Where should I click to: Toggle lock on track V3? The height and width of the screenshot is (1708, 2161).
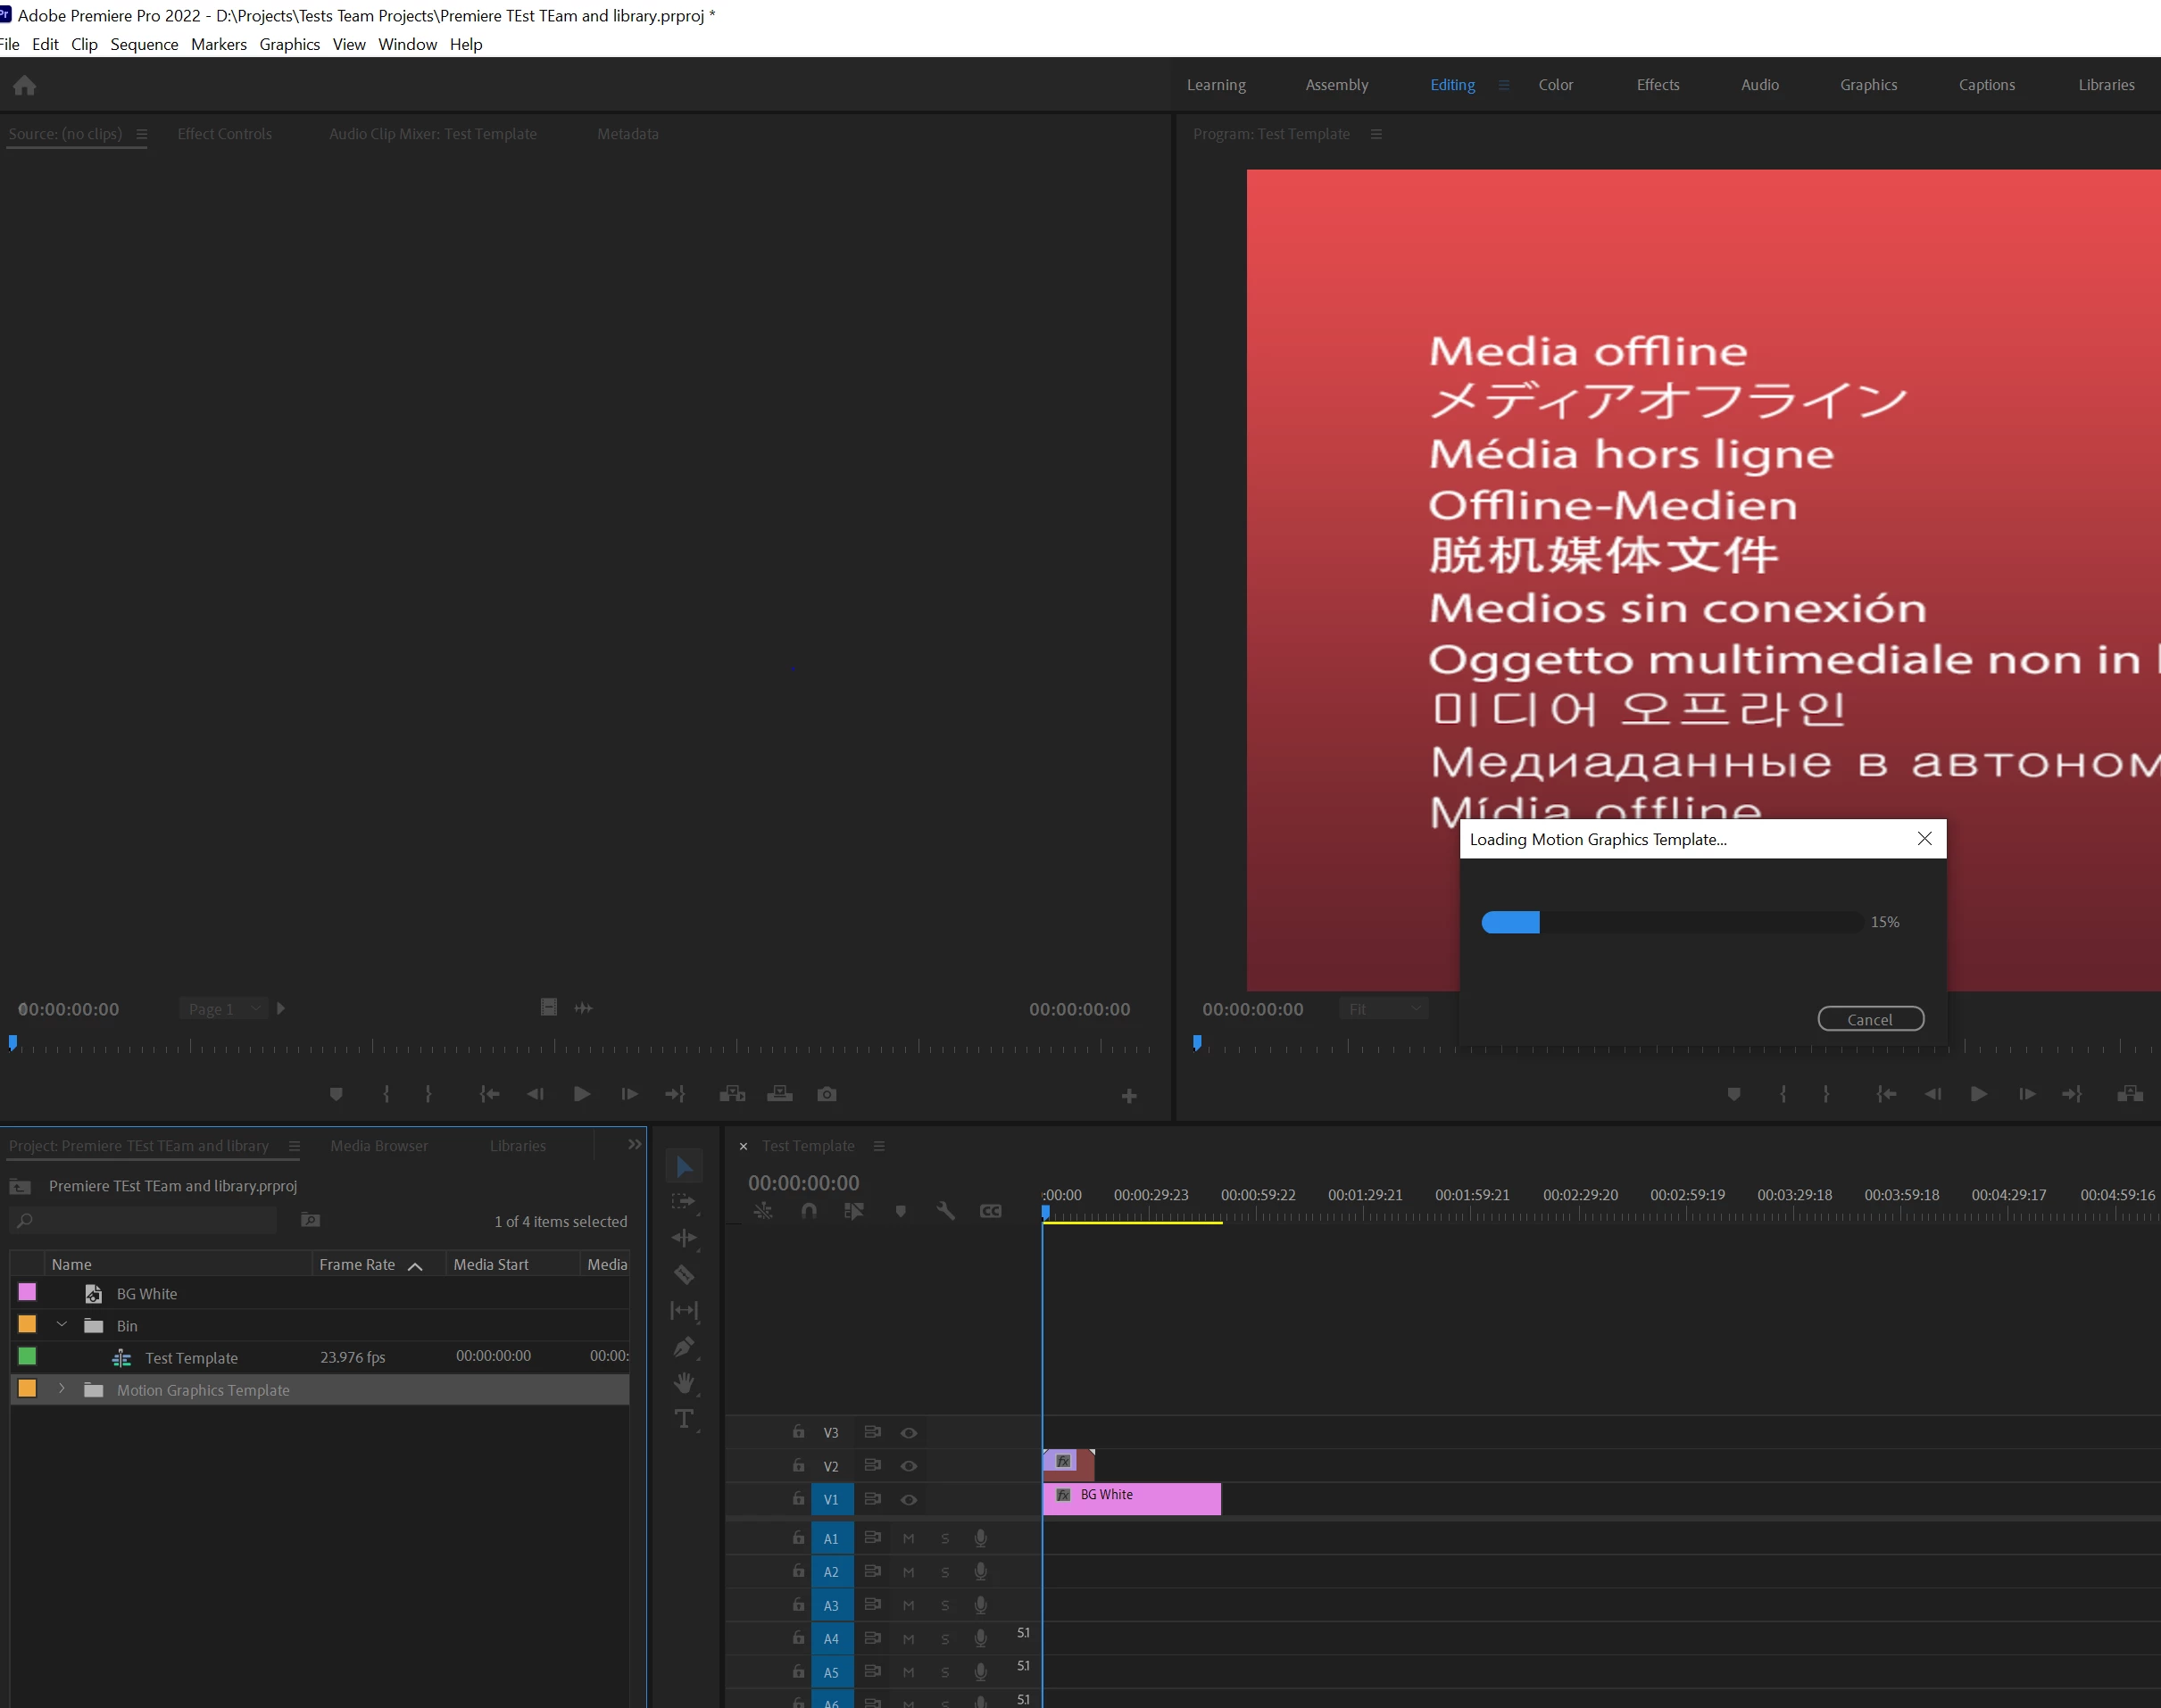coord(798,1432)
